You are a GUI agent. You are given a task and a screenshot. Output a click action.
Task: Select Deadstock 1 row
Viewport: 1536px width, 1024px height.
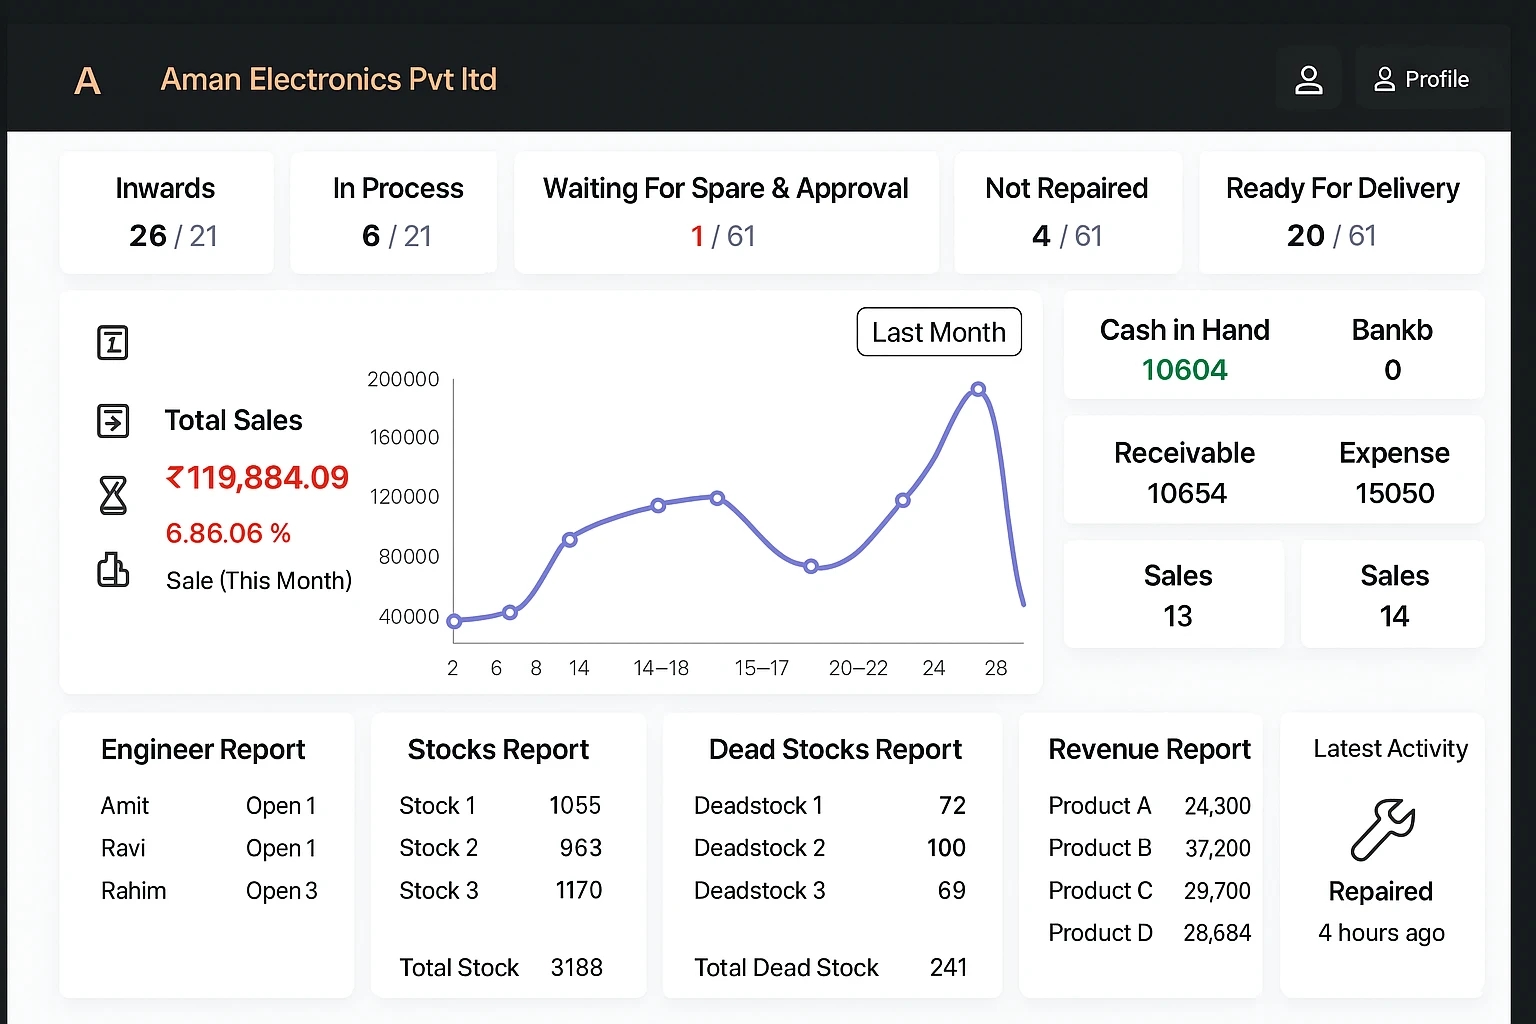pyautogui.click(x=830, y=806)
